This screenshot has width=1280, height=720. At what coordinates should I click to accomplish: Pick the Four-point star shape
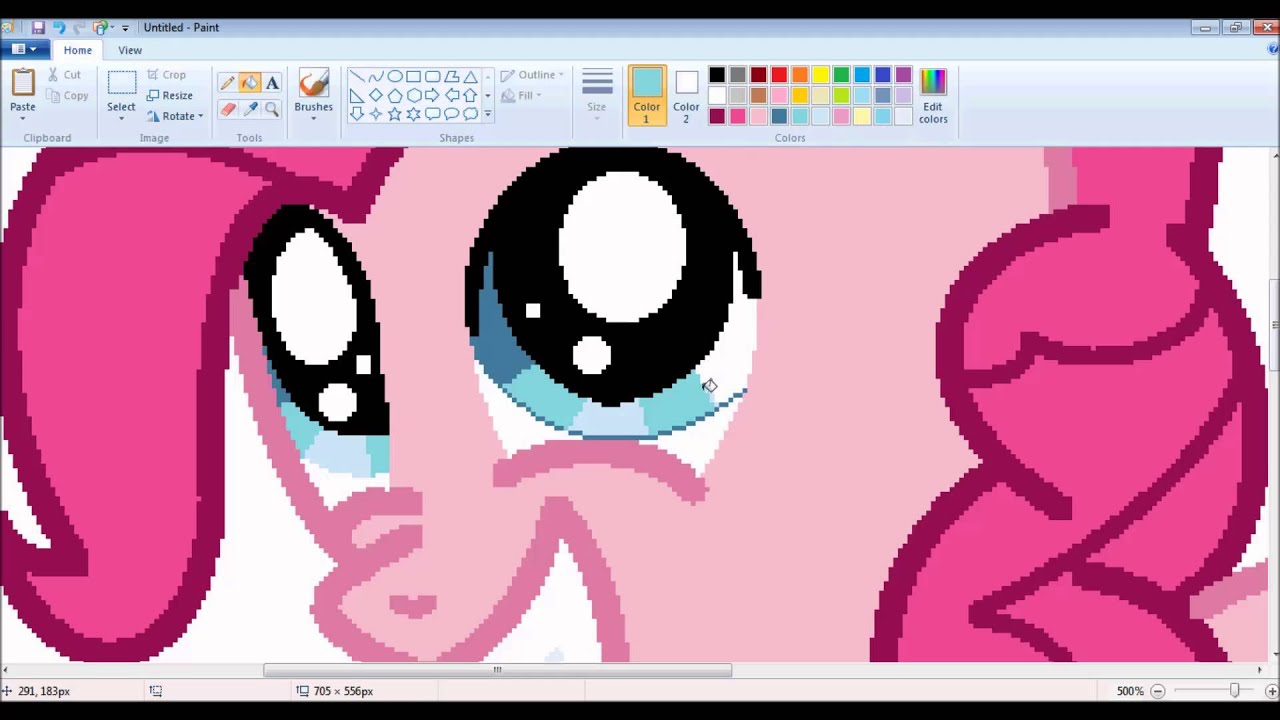point(376,114)
